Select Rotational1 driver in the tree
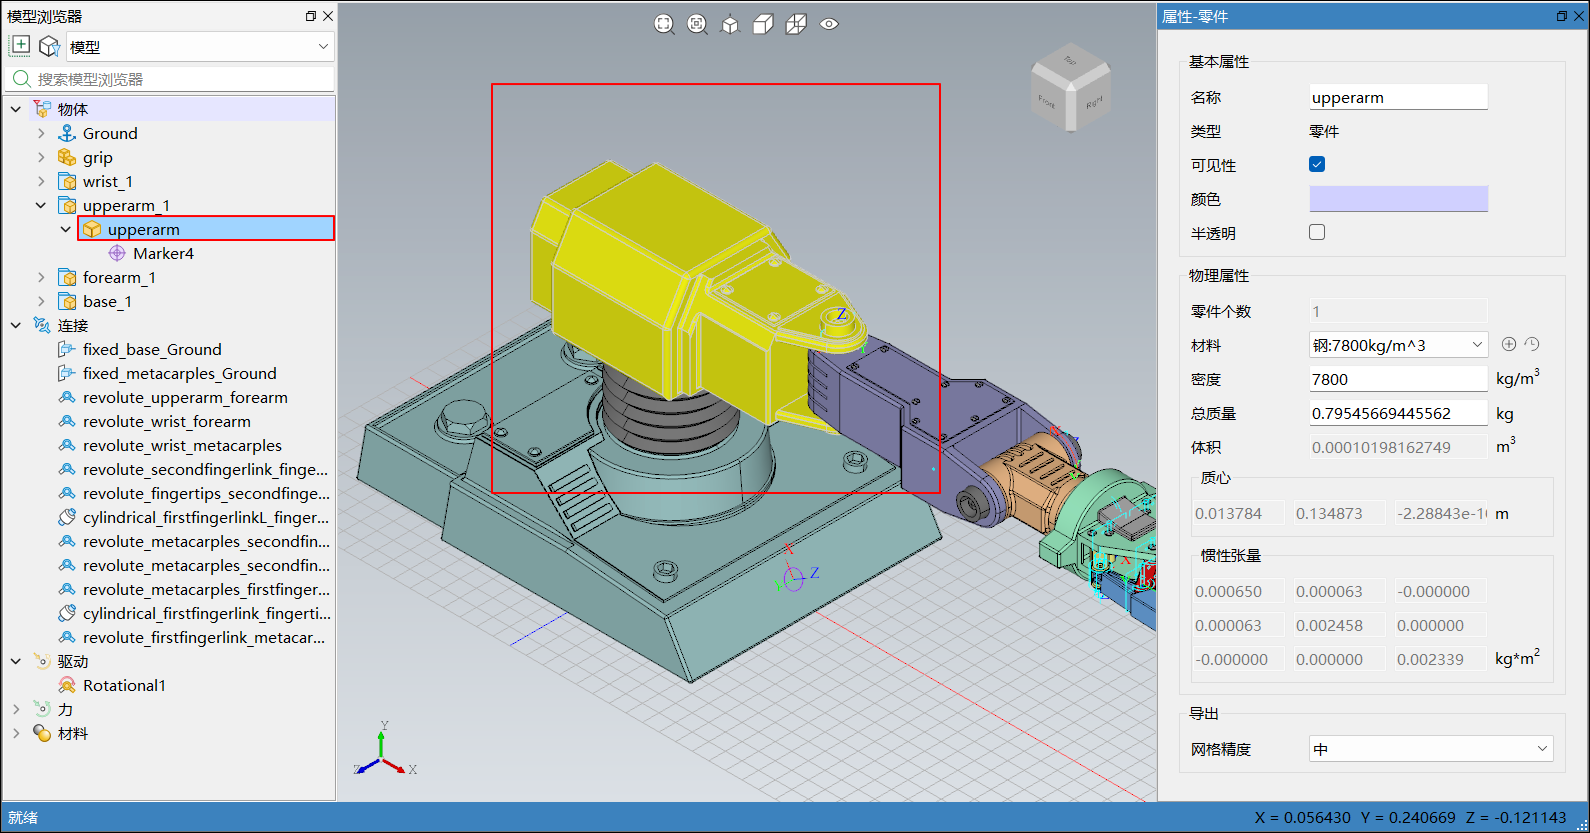The image size is (1590, 833). click(x=124, y=685)
